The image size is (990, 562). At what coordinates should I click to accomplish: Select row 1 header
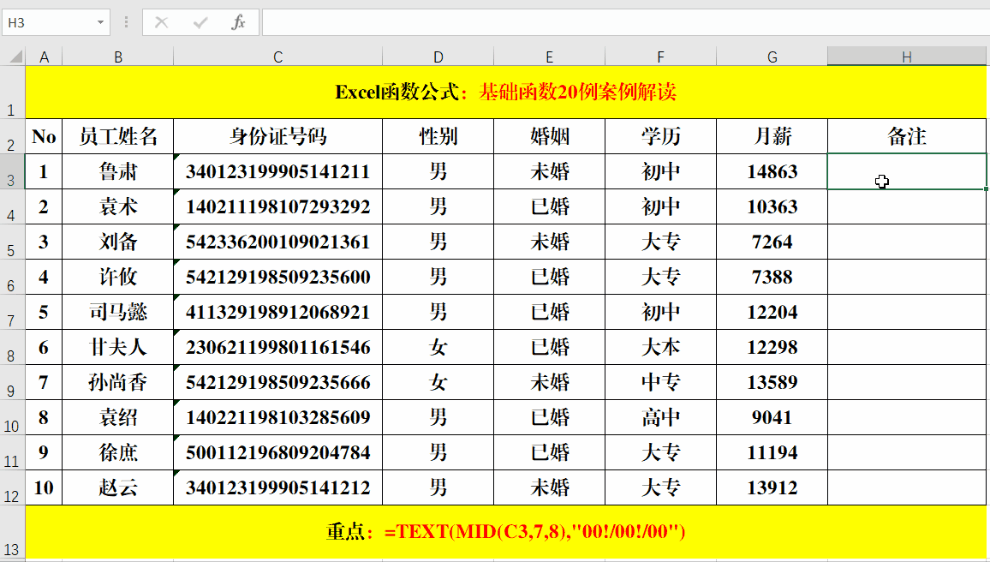pyautogui.click(x=12, y=92)
